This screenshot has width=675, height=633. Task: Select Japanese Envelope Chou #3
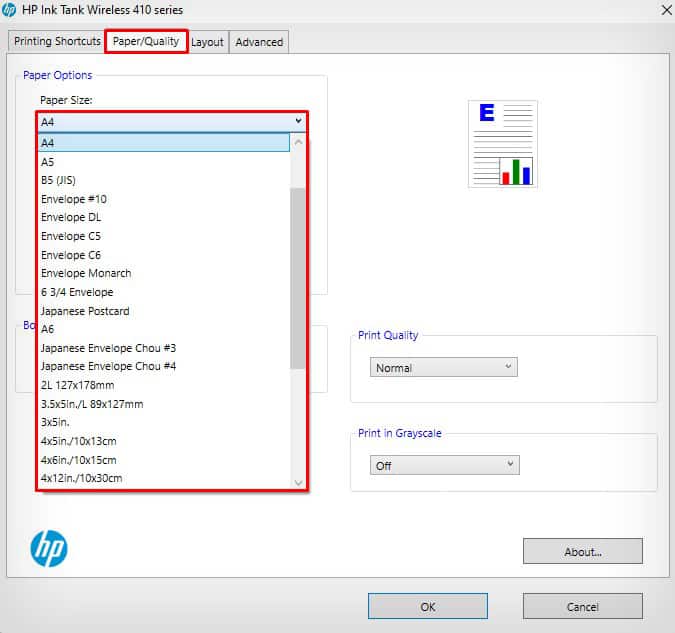pyautogui.click(x=164, y=348)
